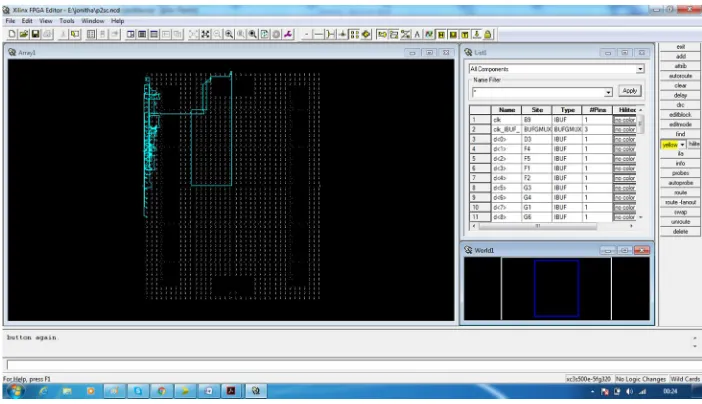702x404 pixels.
Task: Click the xc3s500e device status bar entry
Action: point(589,379)
